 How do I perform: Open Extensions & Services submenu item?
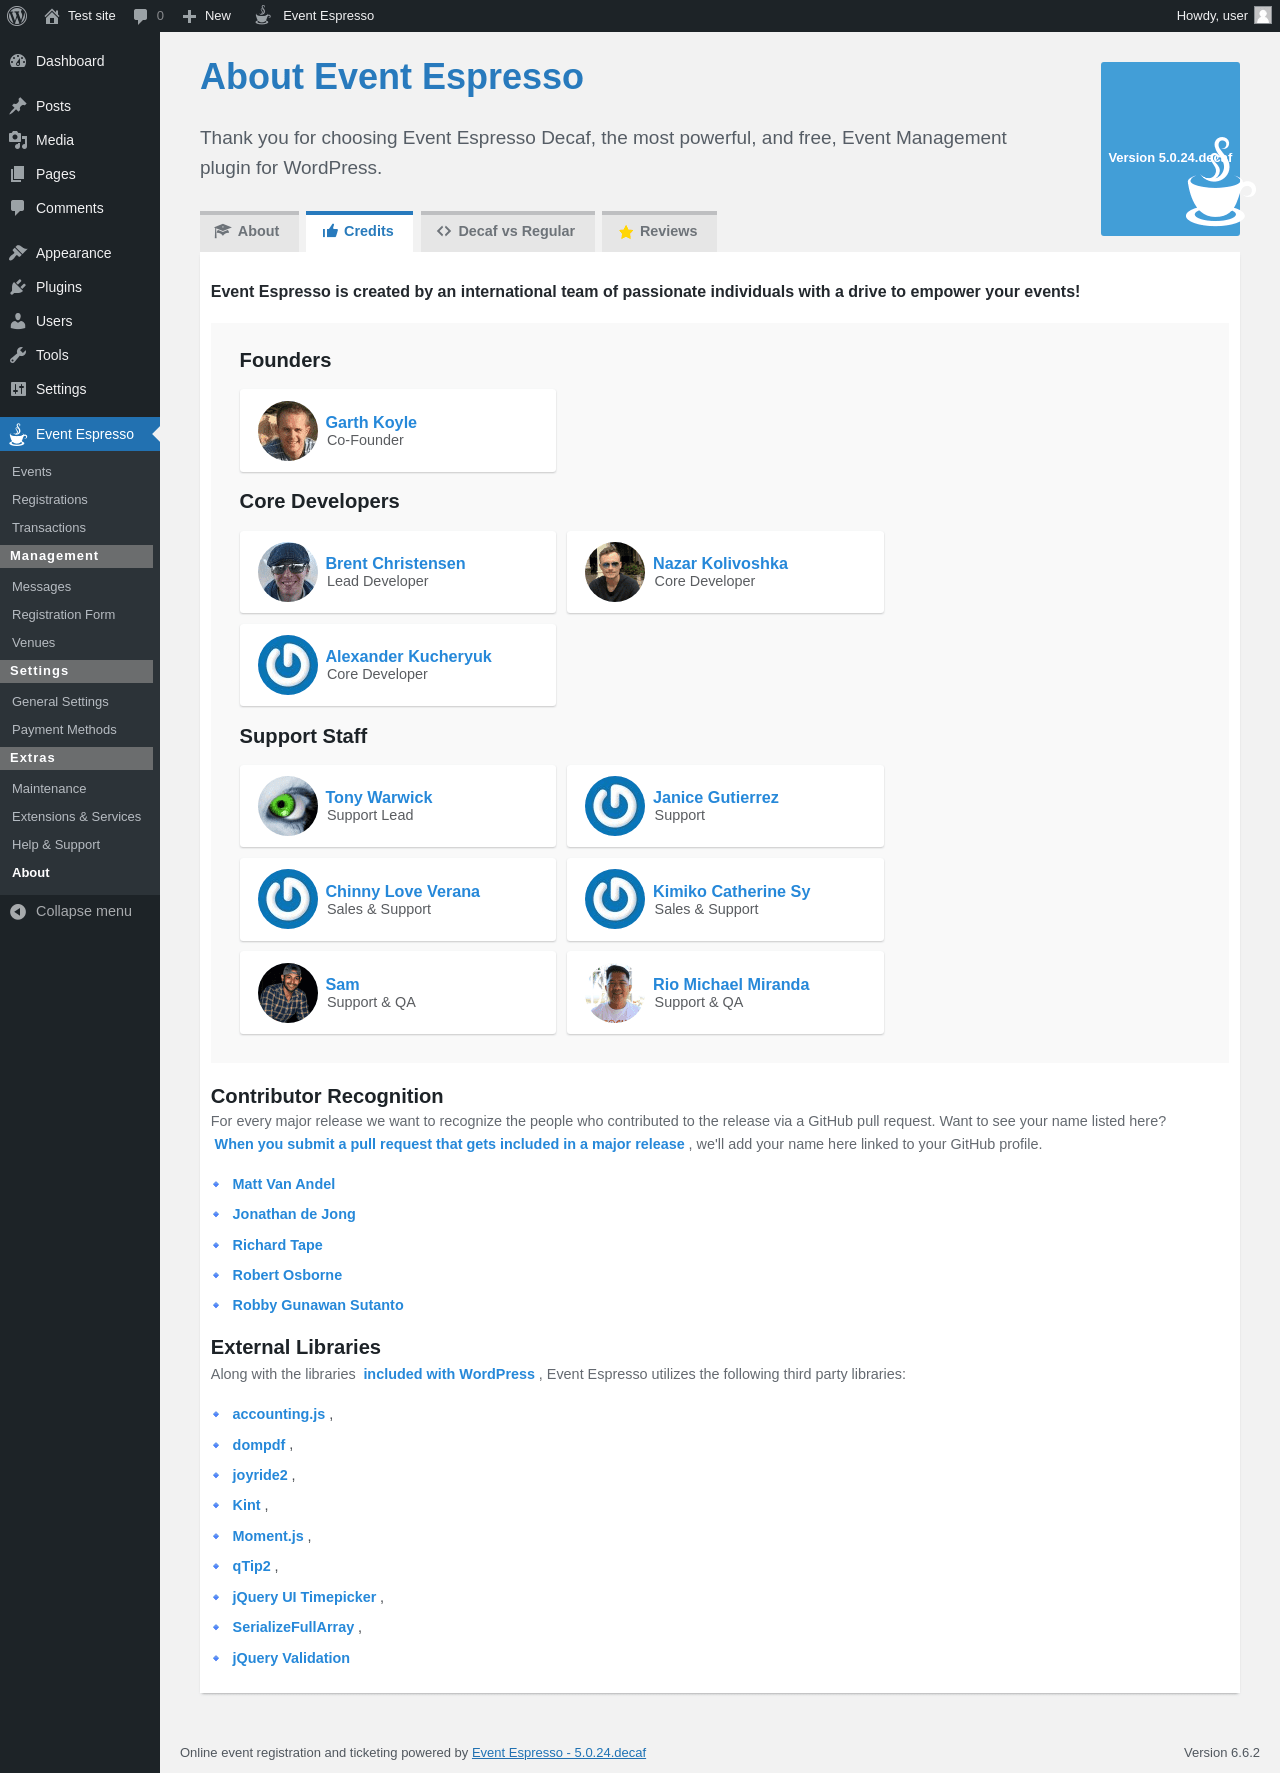77,817
